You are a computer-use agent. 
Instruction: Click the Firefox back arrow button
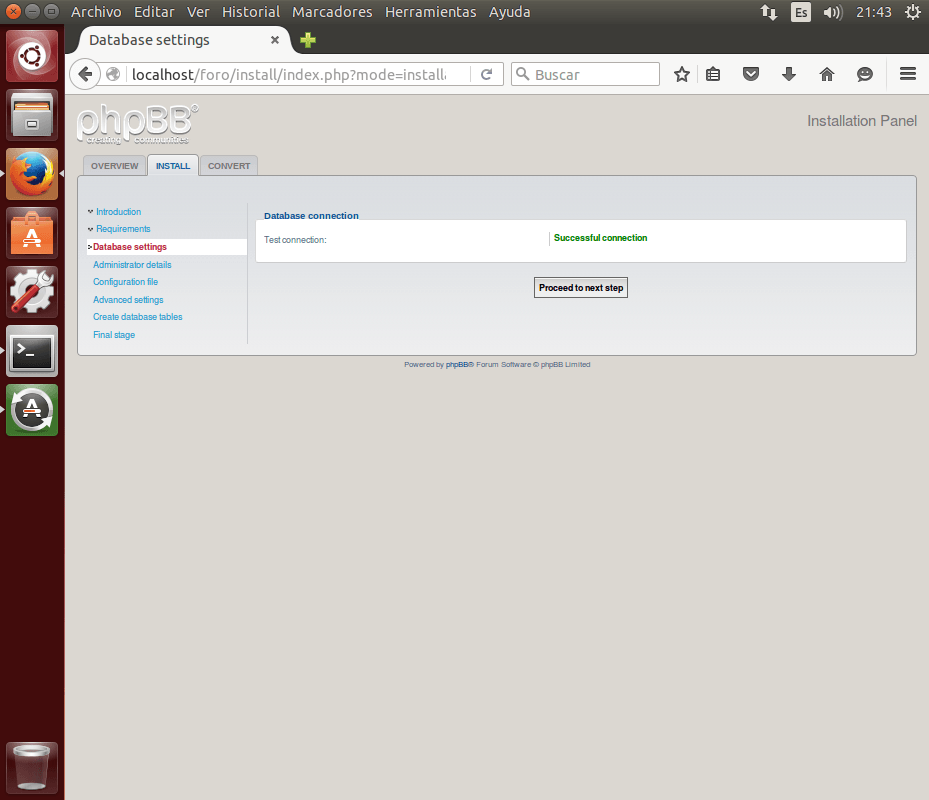click(x=85, y=75)
